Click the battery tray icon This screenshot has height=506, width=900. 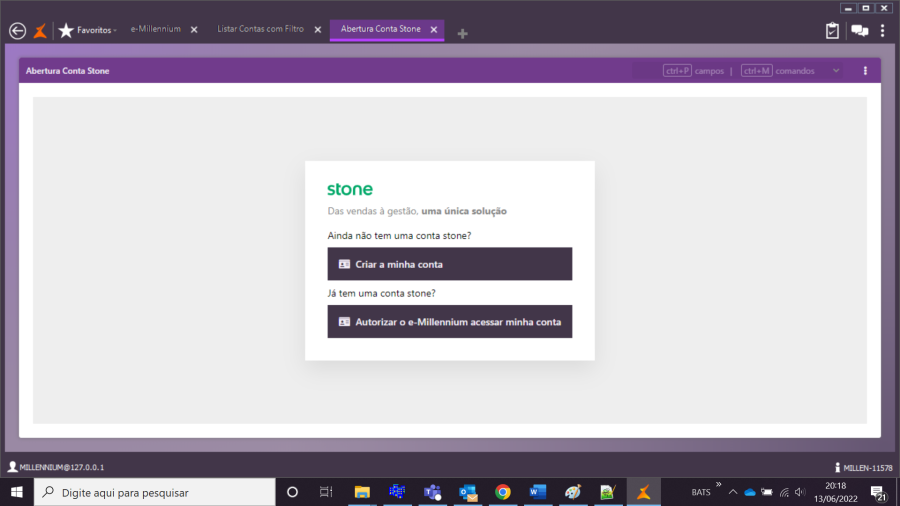(x=767, y=492)
